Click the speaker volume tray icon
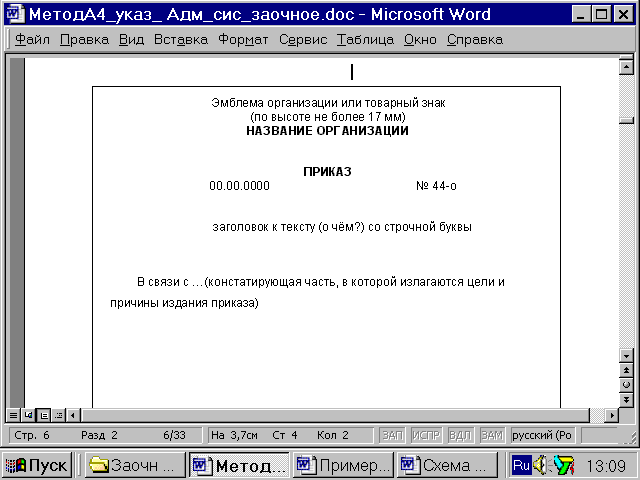Image resolution: width=640 pixels, height=480 pixels. (541, 465)
